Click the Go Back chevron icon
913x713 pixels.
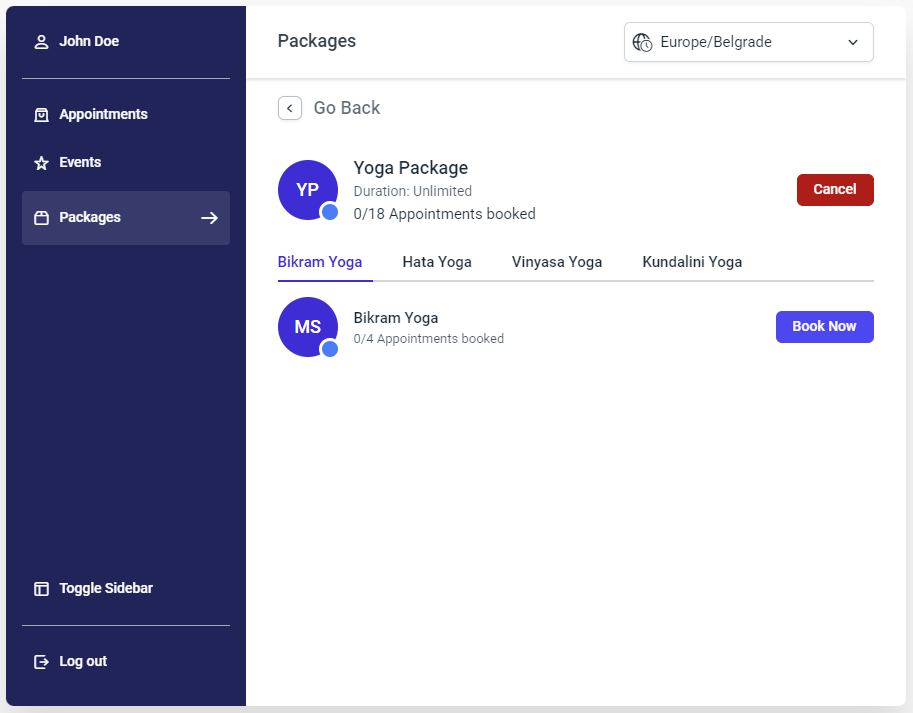pos(290,108)
